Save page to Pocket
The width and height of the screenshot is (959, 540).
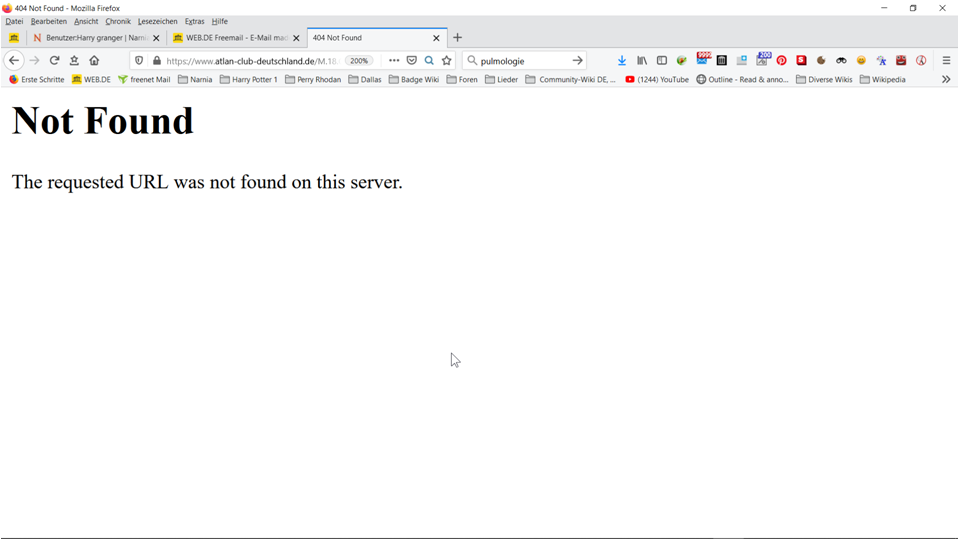tap(412, 61)
